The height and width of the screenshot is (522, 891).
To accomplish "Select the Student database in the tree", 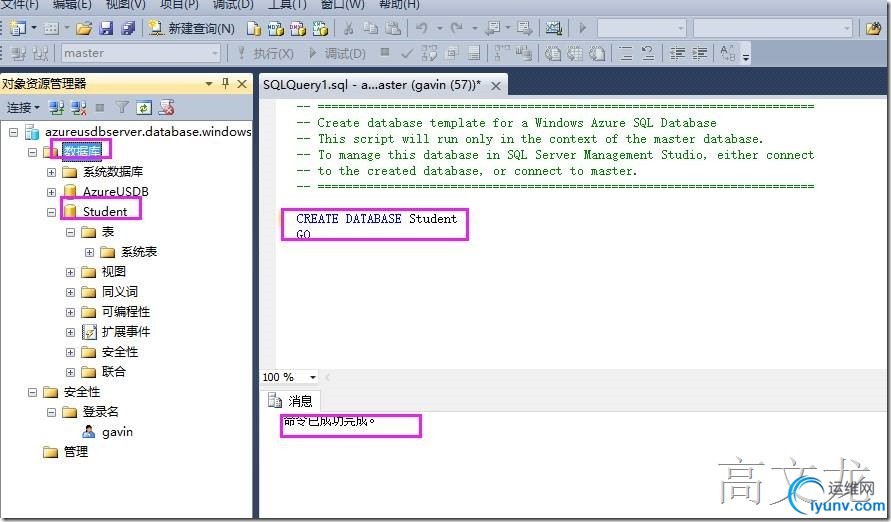I will coord(105,211).
